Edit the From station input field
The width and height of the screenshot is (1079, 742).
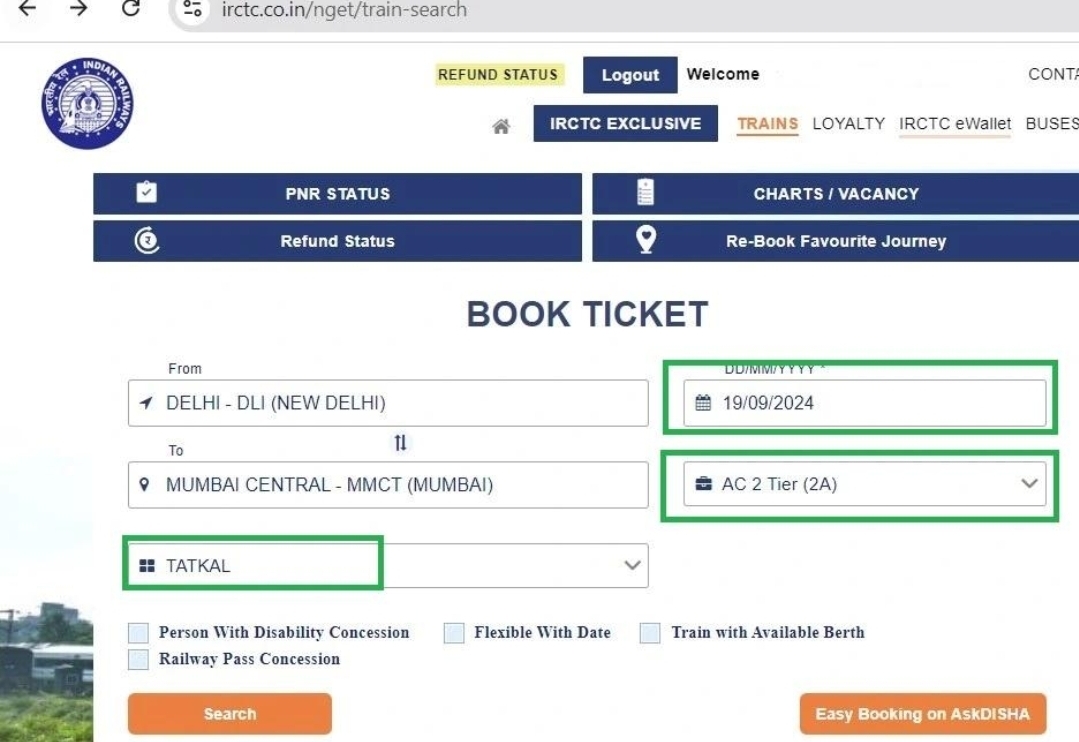point(388,403)
